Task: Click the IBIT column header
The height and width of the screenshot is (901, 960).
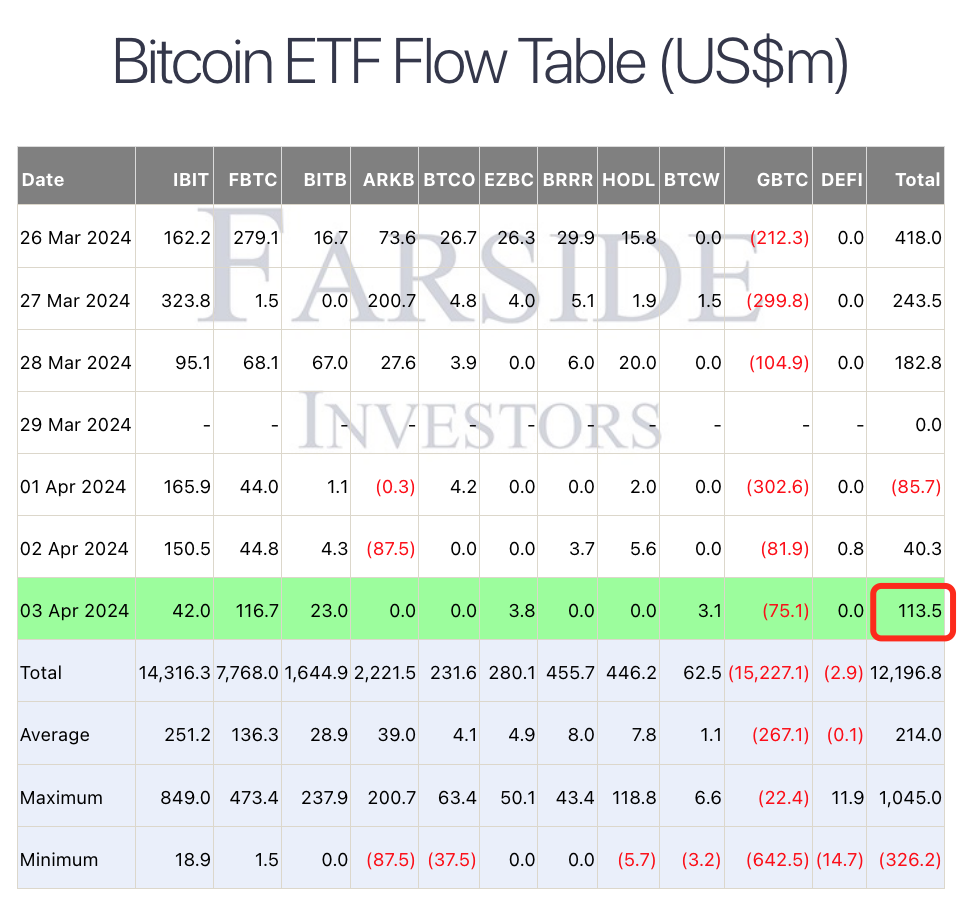Action: pos(191,180)
